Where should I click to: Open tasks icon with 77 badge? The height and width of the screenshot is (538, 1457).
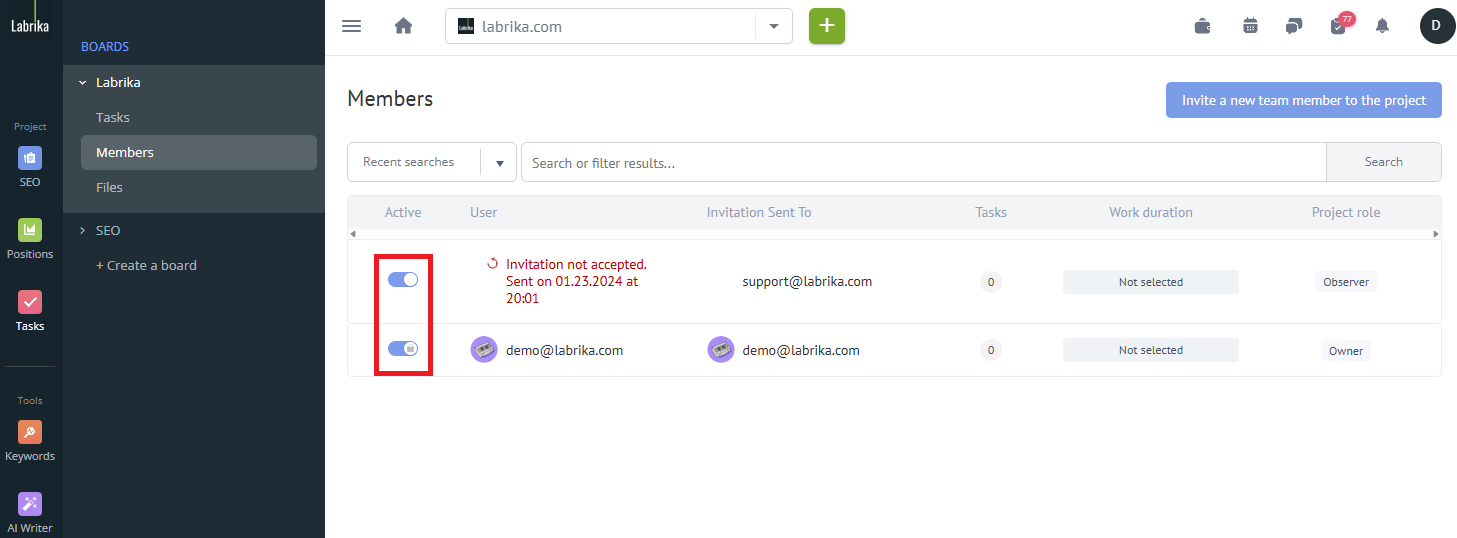click(1339, 26)
